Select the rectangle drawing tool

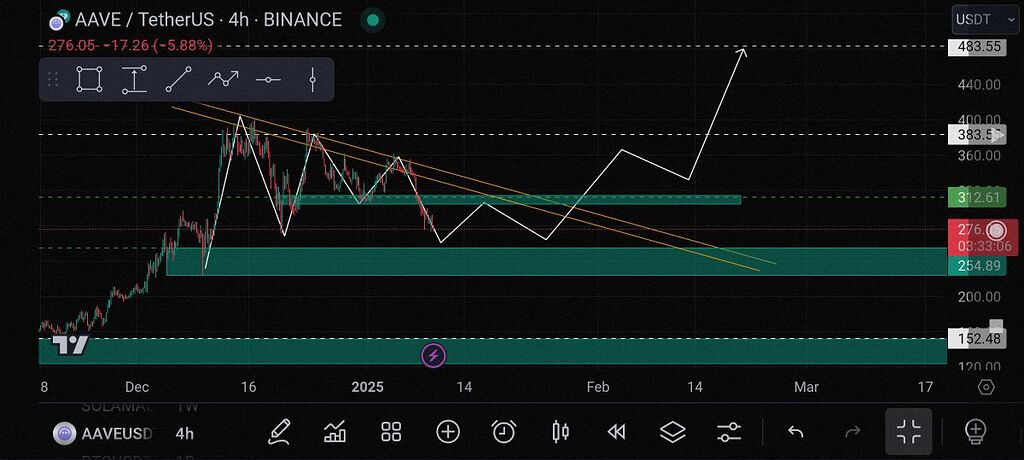click(89, 80)
